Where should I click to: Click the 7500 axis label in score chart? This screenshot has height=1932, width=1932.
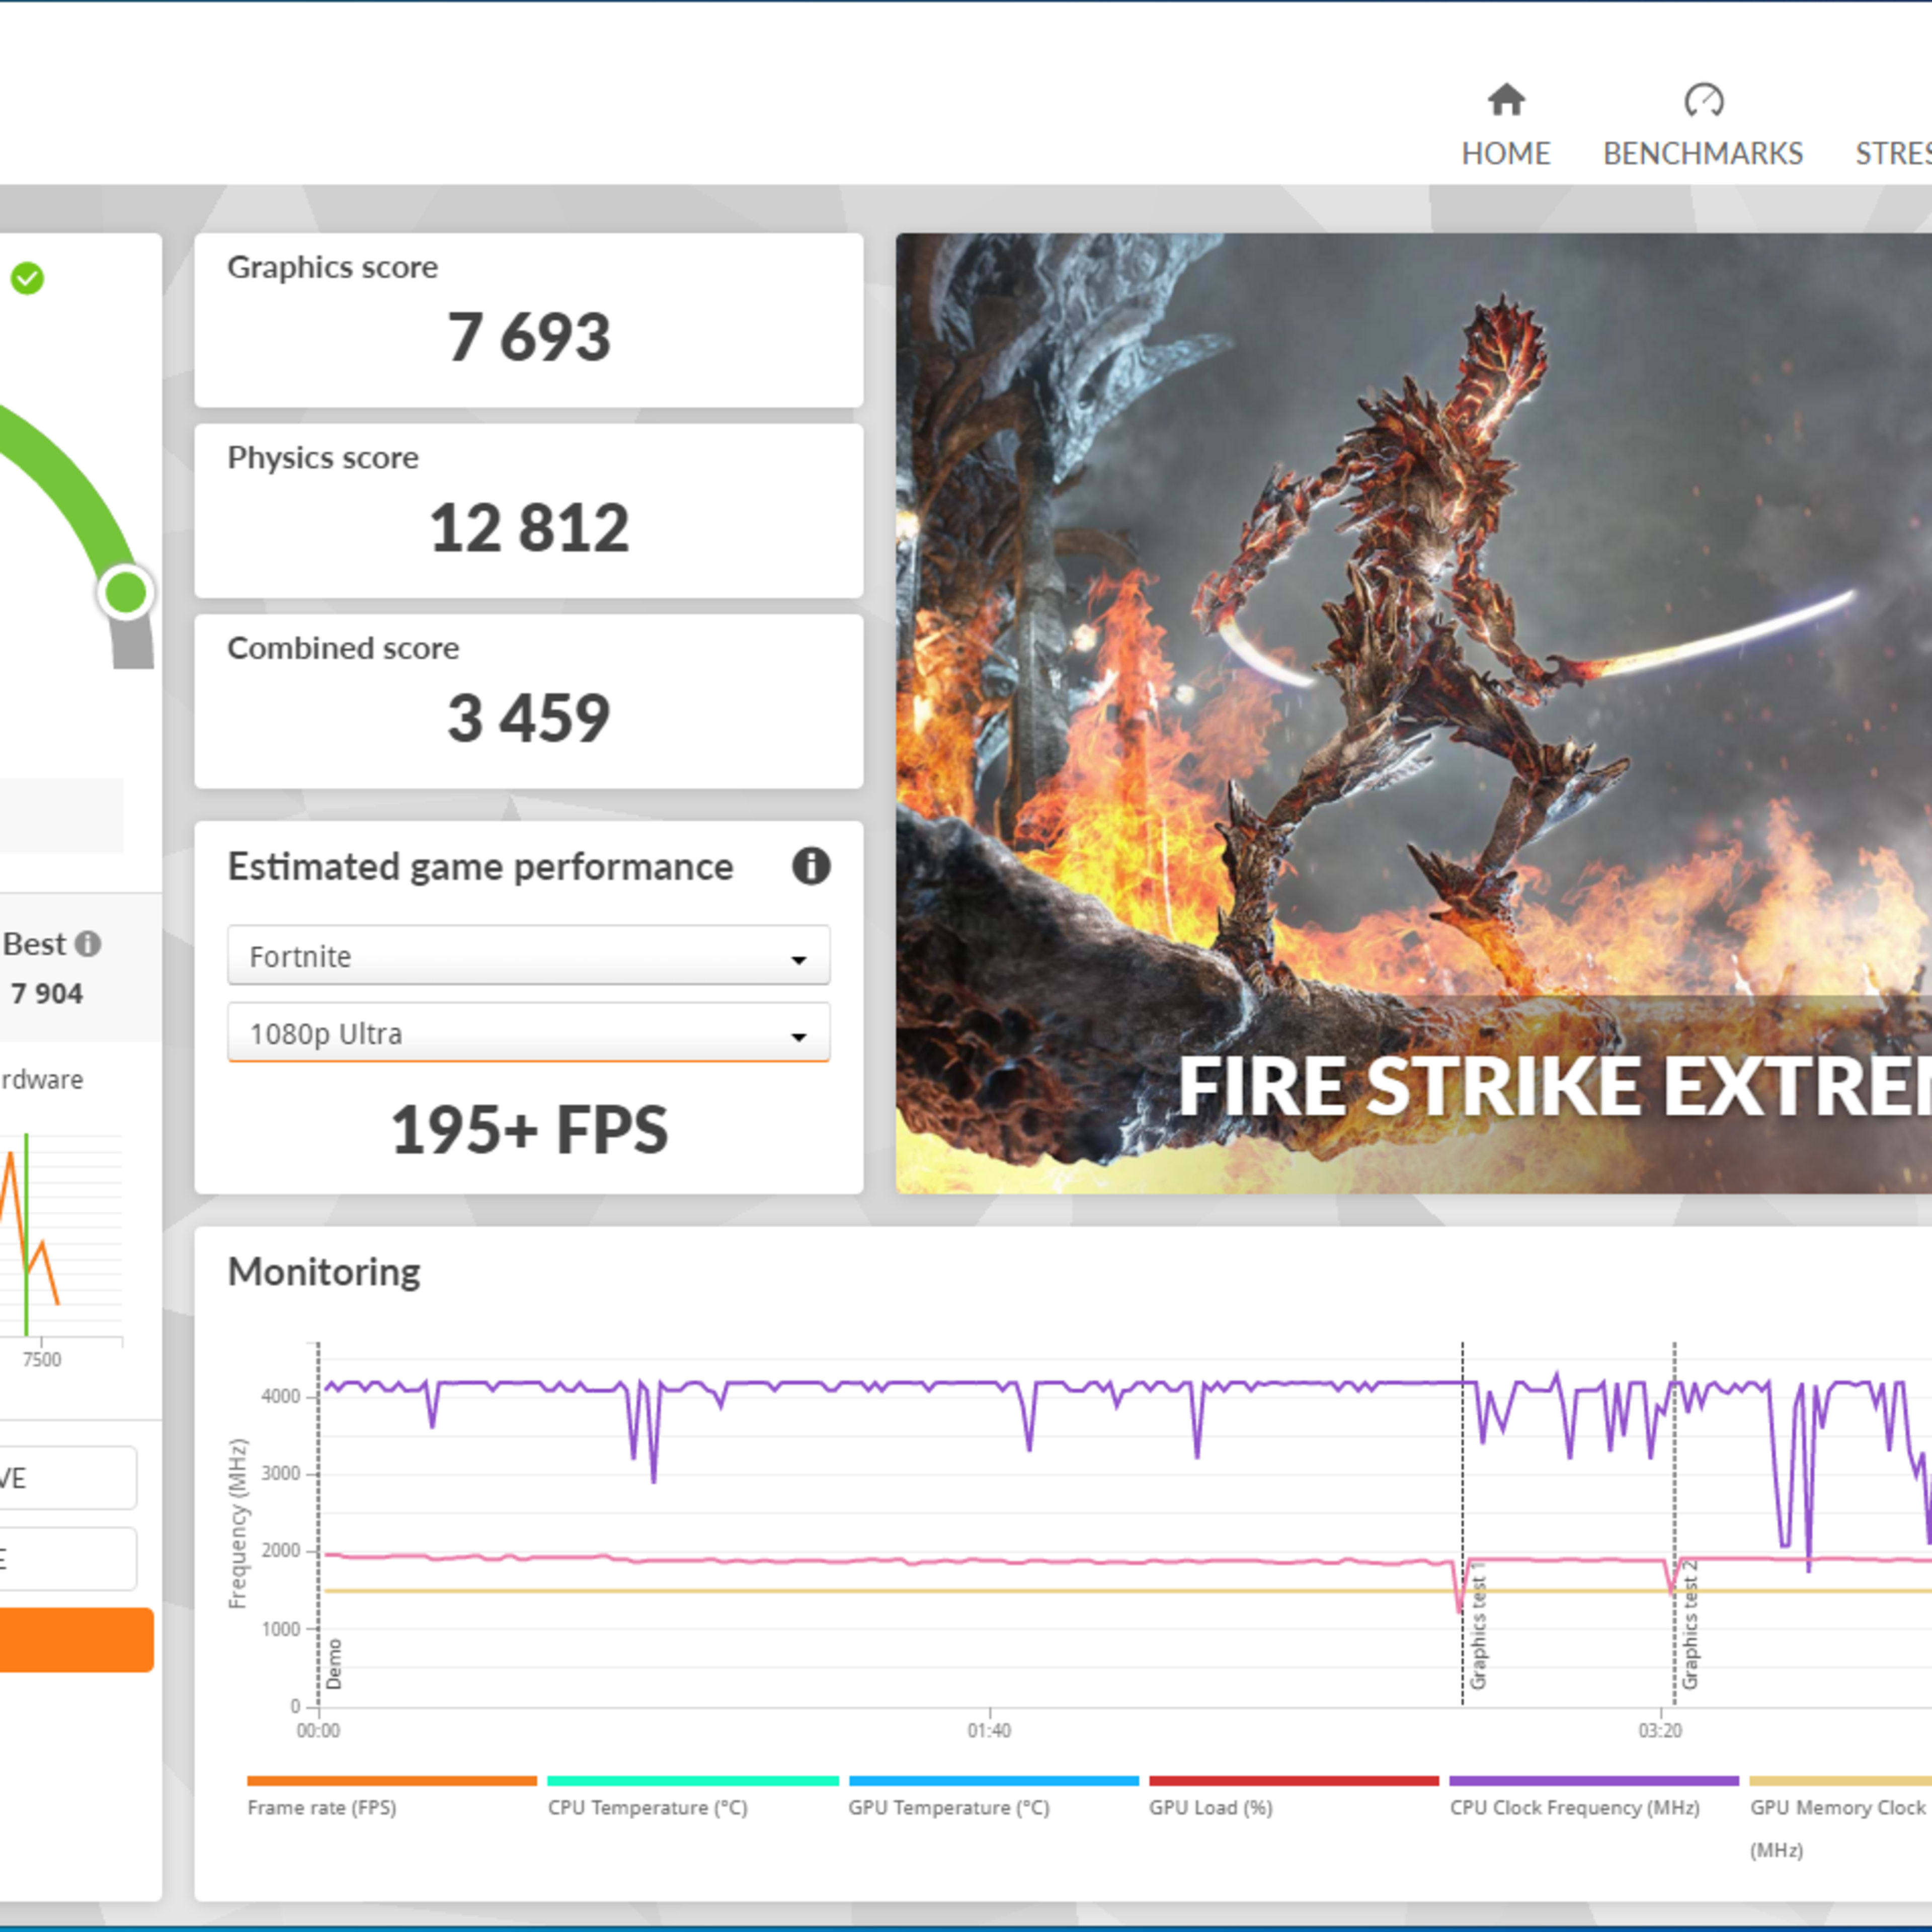[42, 1359]
